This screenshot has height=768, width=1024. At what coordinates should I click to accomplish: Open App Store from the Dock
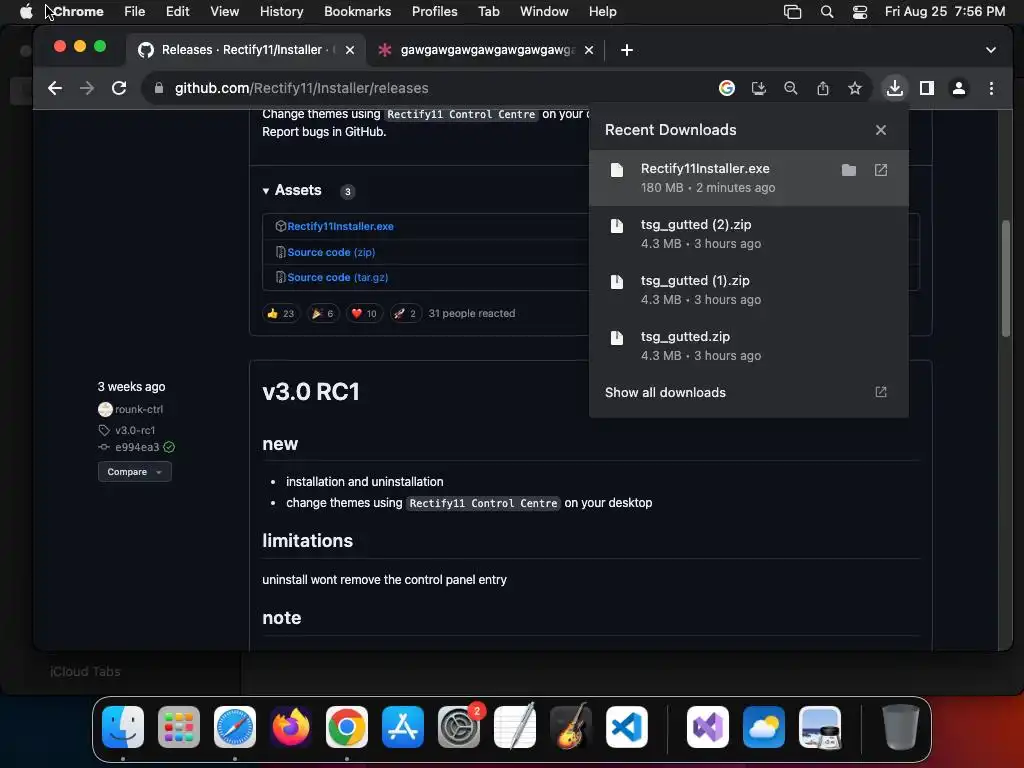(403, 727)
